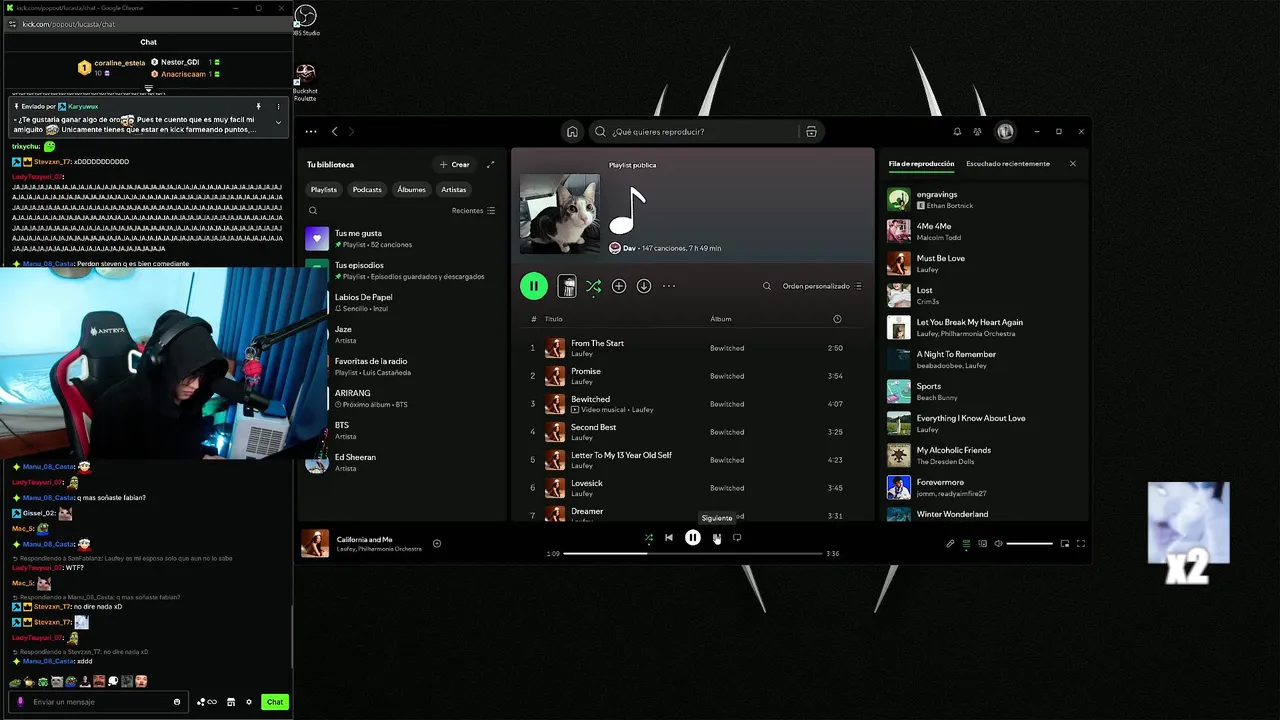Open Ed Sheeran artist in library
1280x720 pixels.
pos(404,462)
